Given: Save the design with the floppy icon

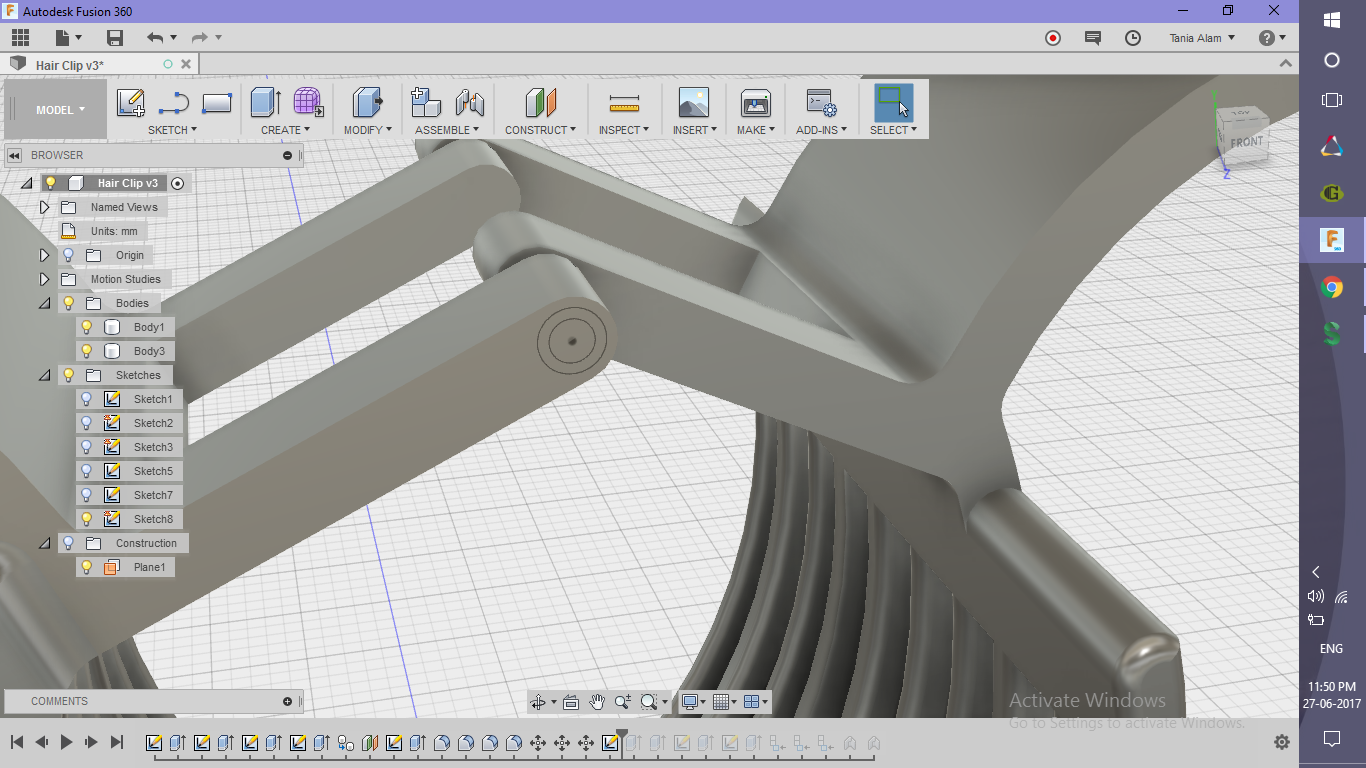Looking at the screenshot, I should click(x=115, y=38).
